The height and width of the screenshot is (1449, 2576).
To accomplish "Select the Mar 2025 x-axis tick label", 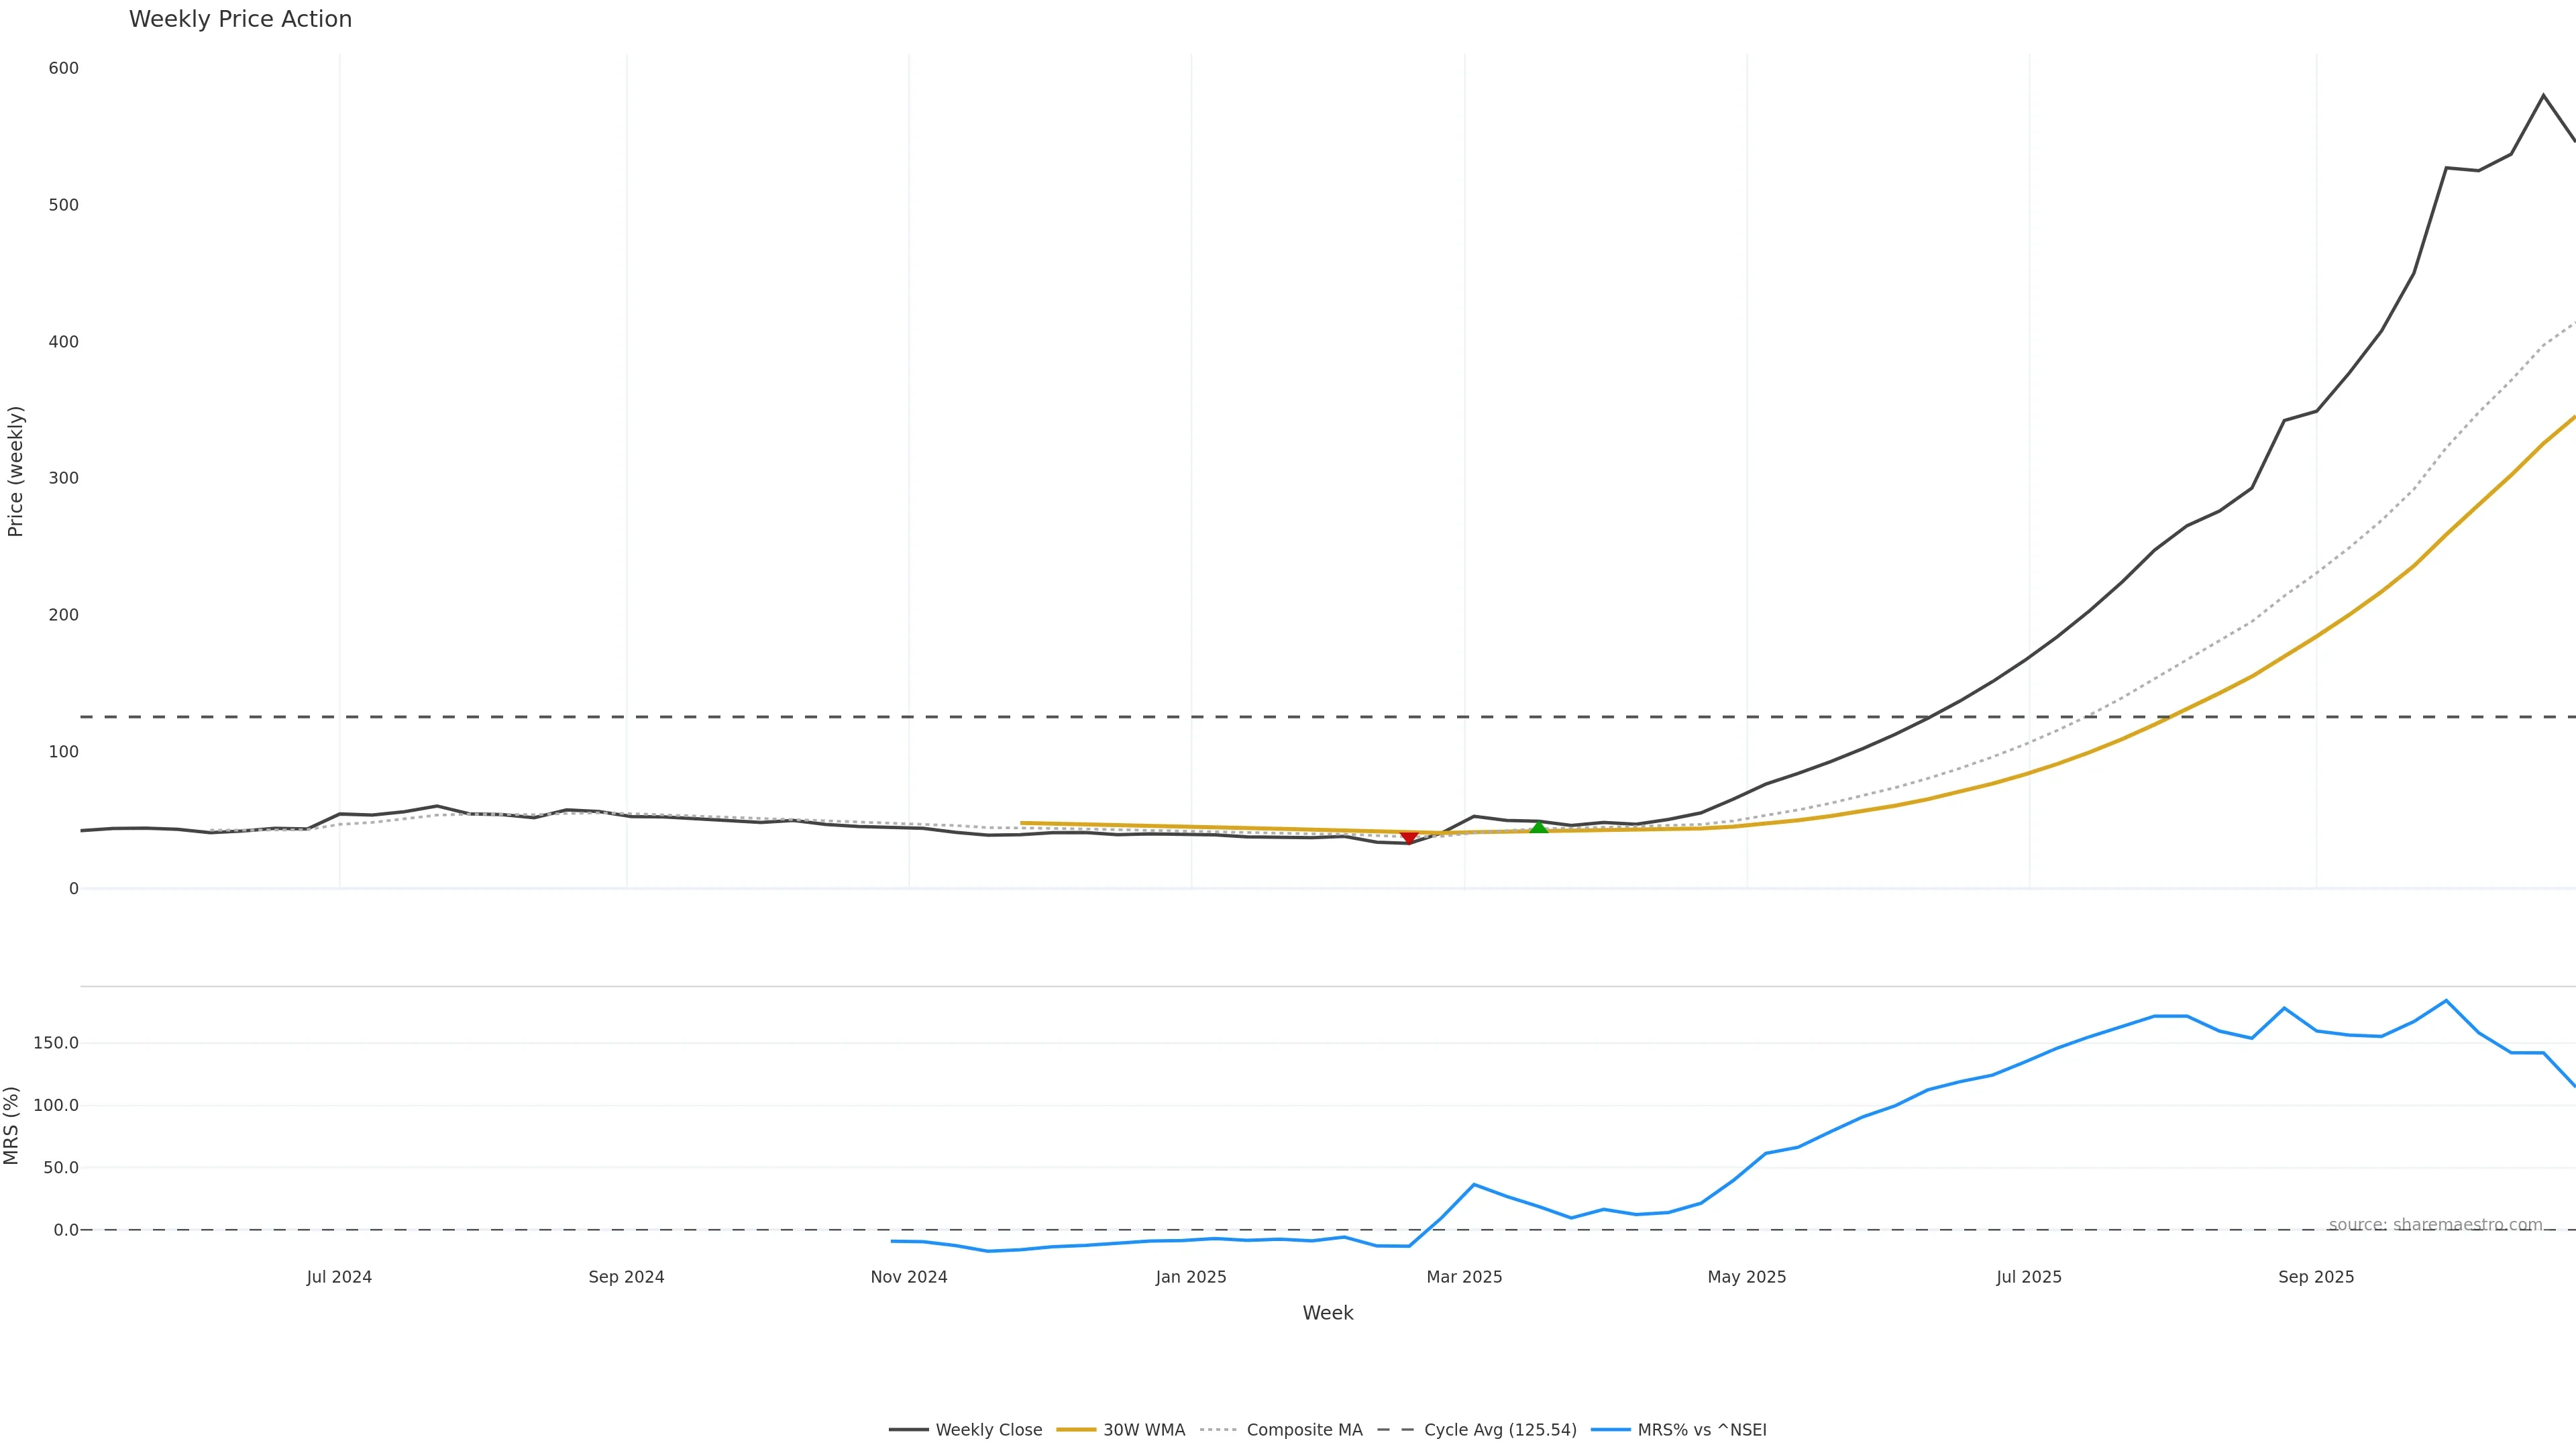I will point(1464,1277).
